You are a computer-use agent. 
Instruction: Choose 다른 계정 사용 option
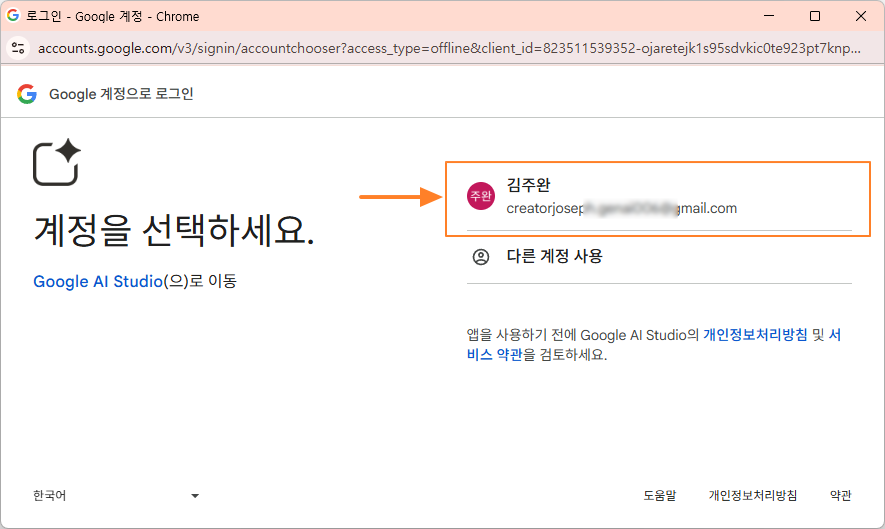(659, 257)
